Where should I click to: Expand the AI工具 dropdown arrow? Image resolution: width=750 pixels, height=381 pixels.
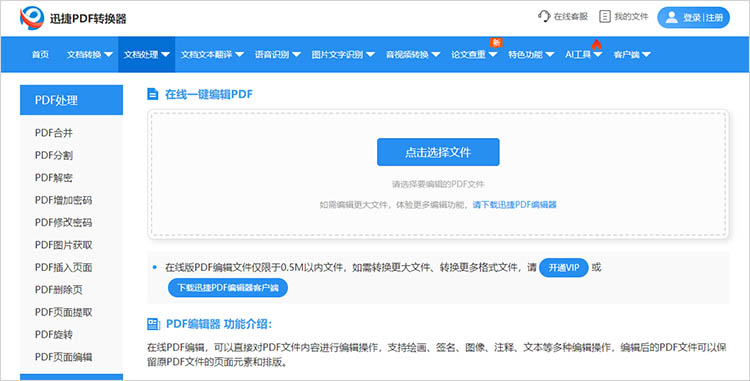tap(597, 55)
